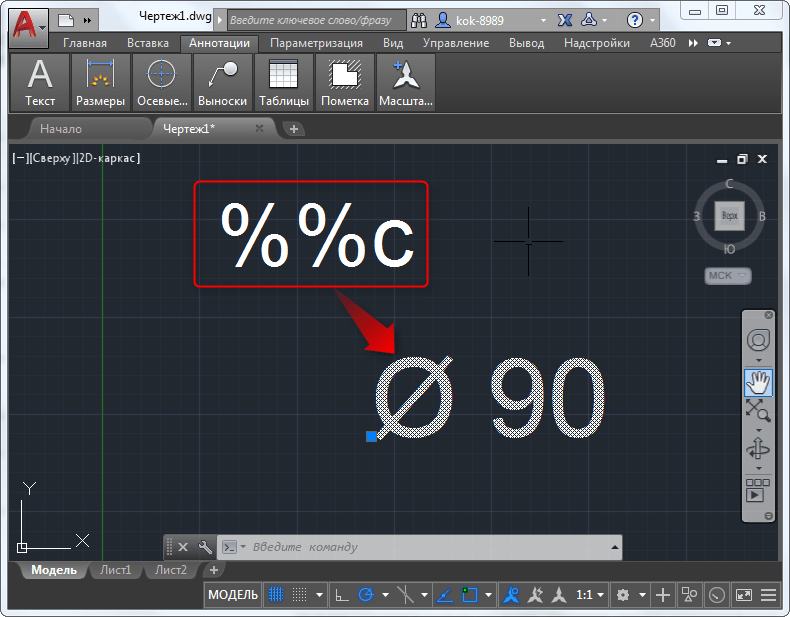Image resolution: width=790 pixels, height=617 pixels.
Task: Toggle object snap tracking in status bar
Action: click(x=444, y=595)
